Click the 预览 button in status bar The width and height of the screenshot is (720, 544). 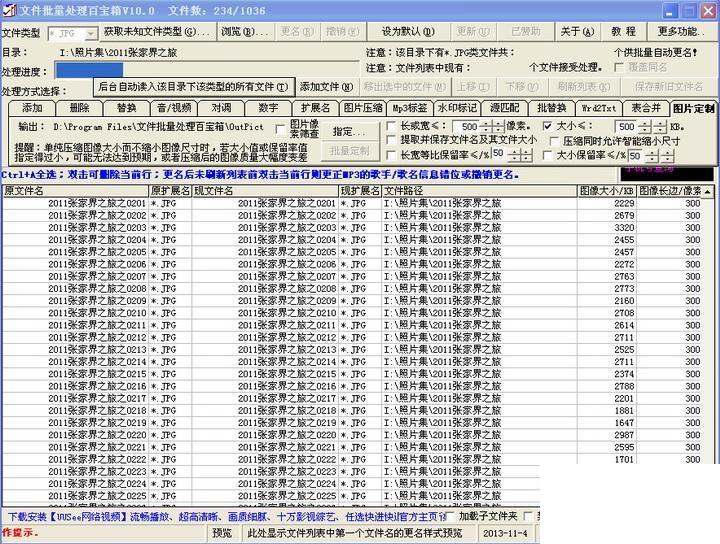222,533
